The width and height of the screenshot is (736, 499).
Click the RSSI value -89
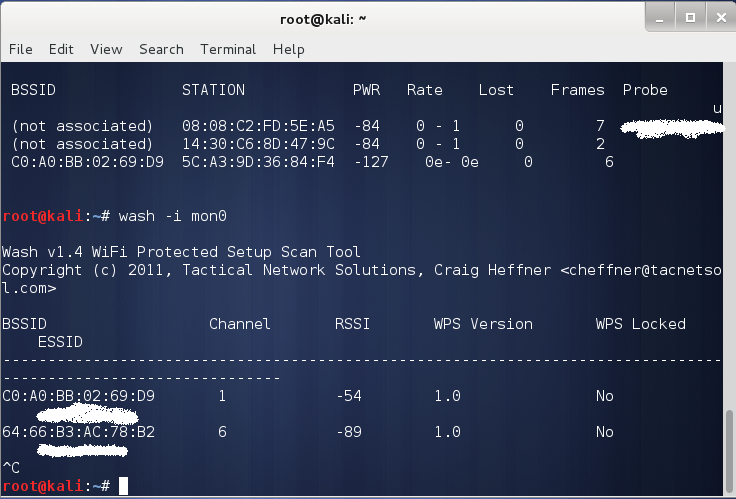click(349, 432)
